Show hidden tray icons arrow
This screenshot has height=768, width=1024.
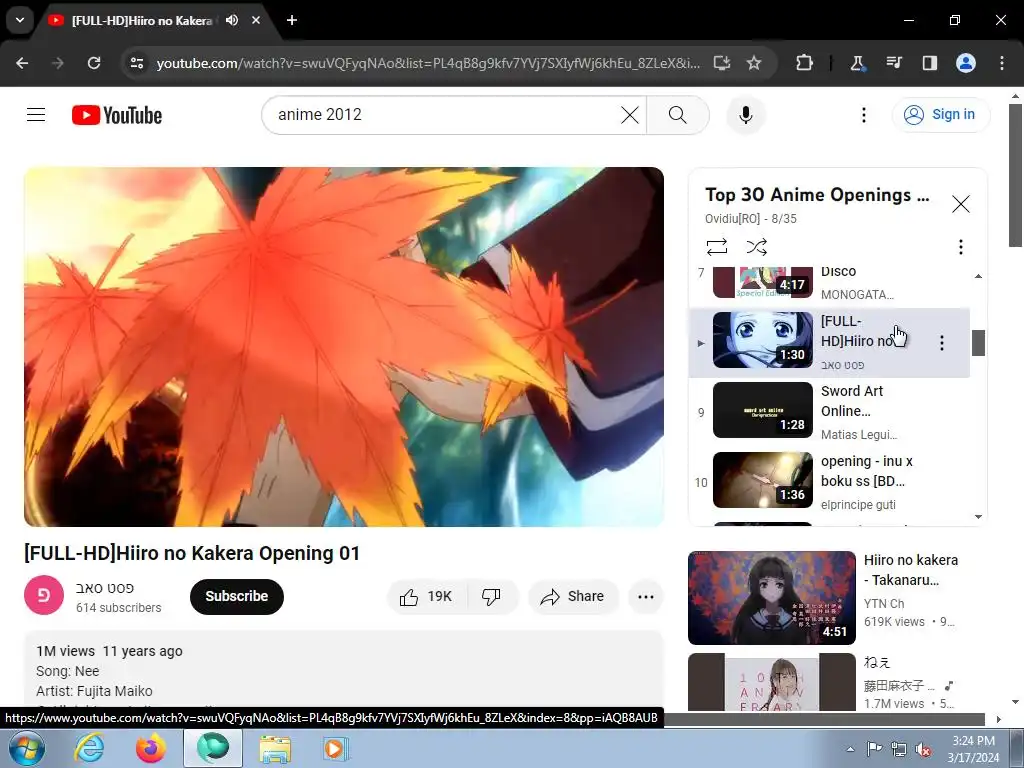tap(850, 749)
